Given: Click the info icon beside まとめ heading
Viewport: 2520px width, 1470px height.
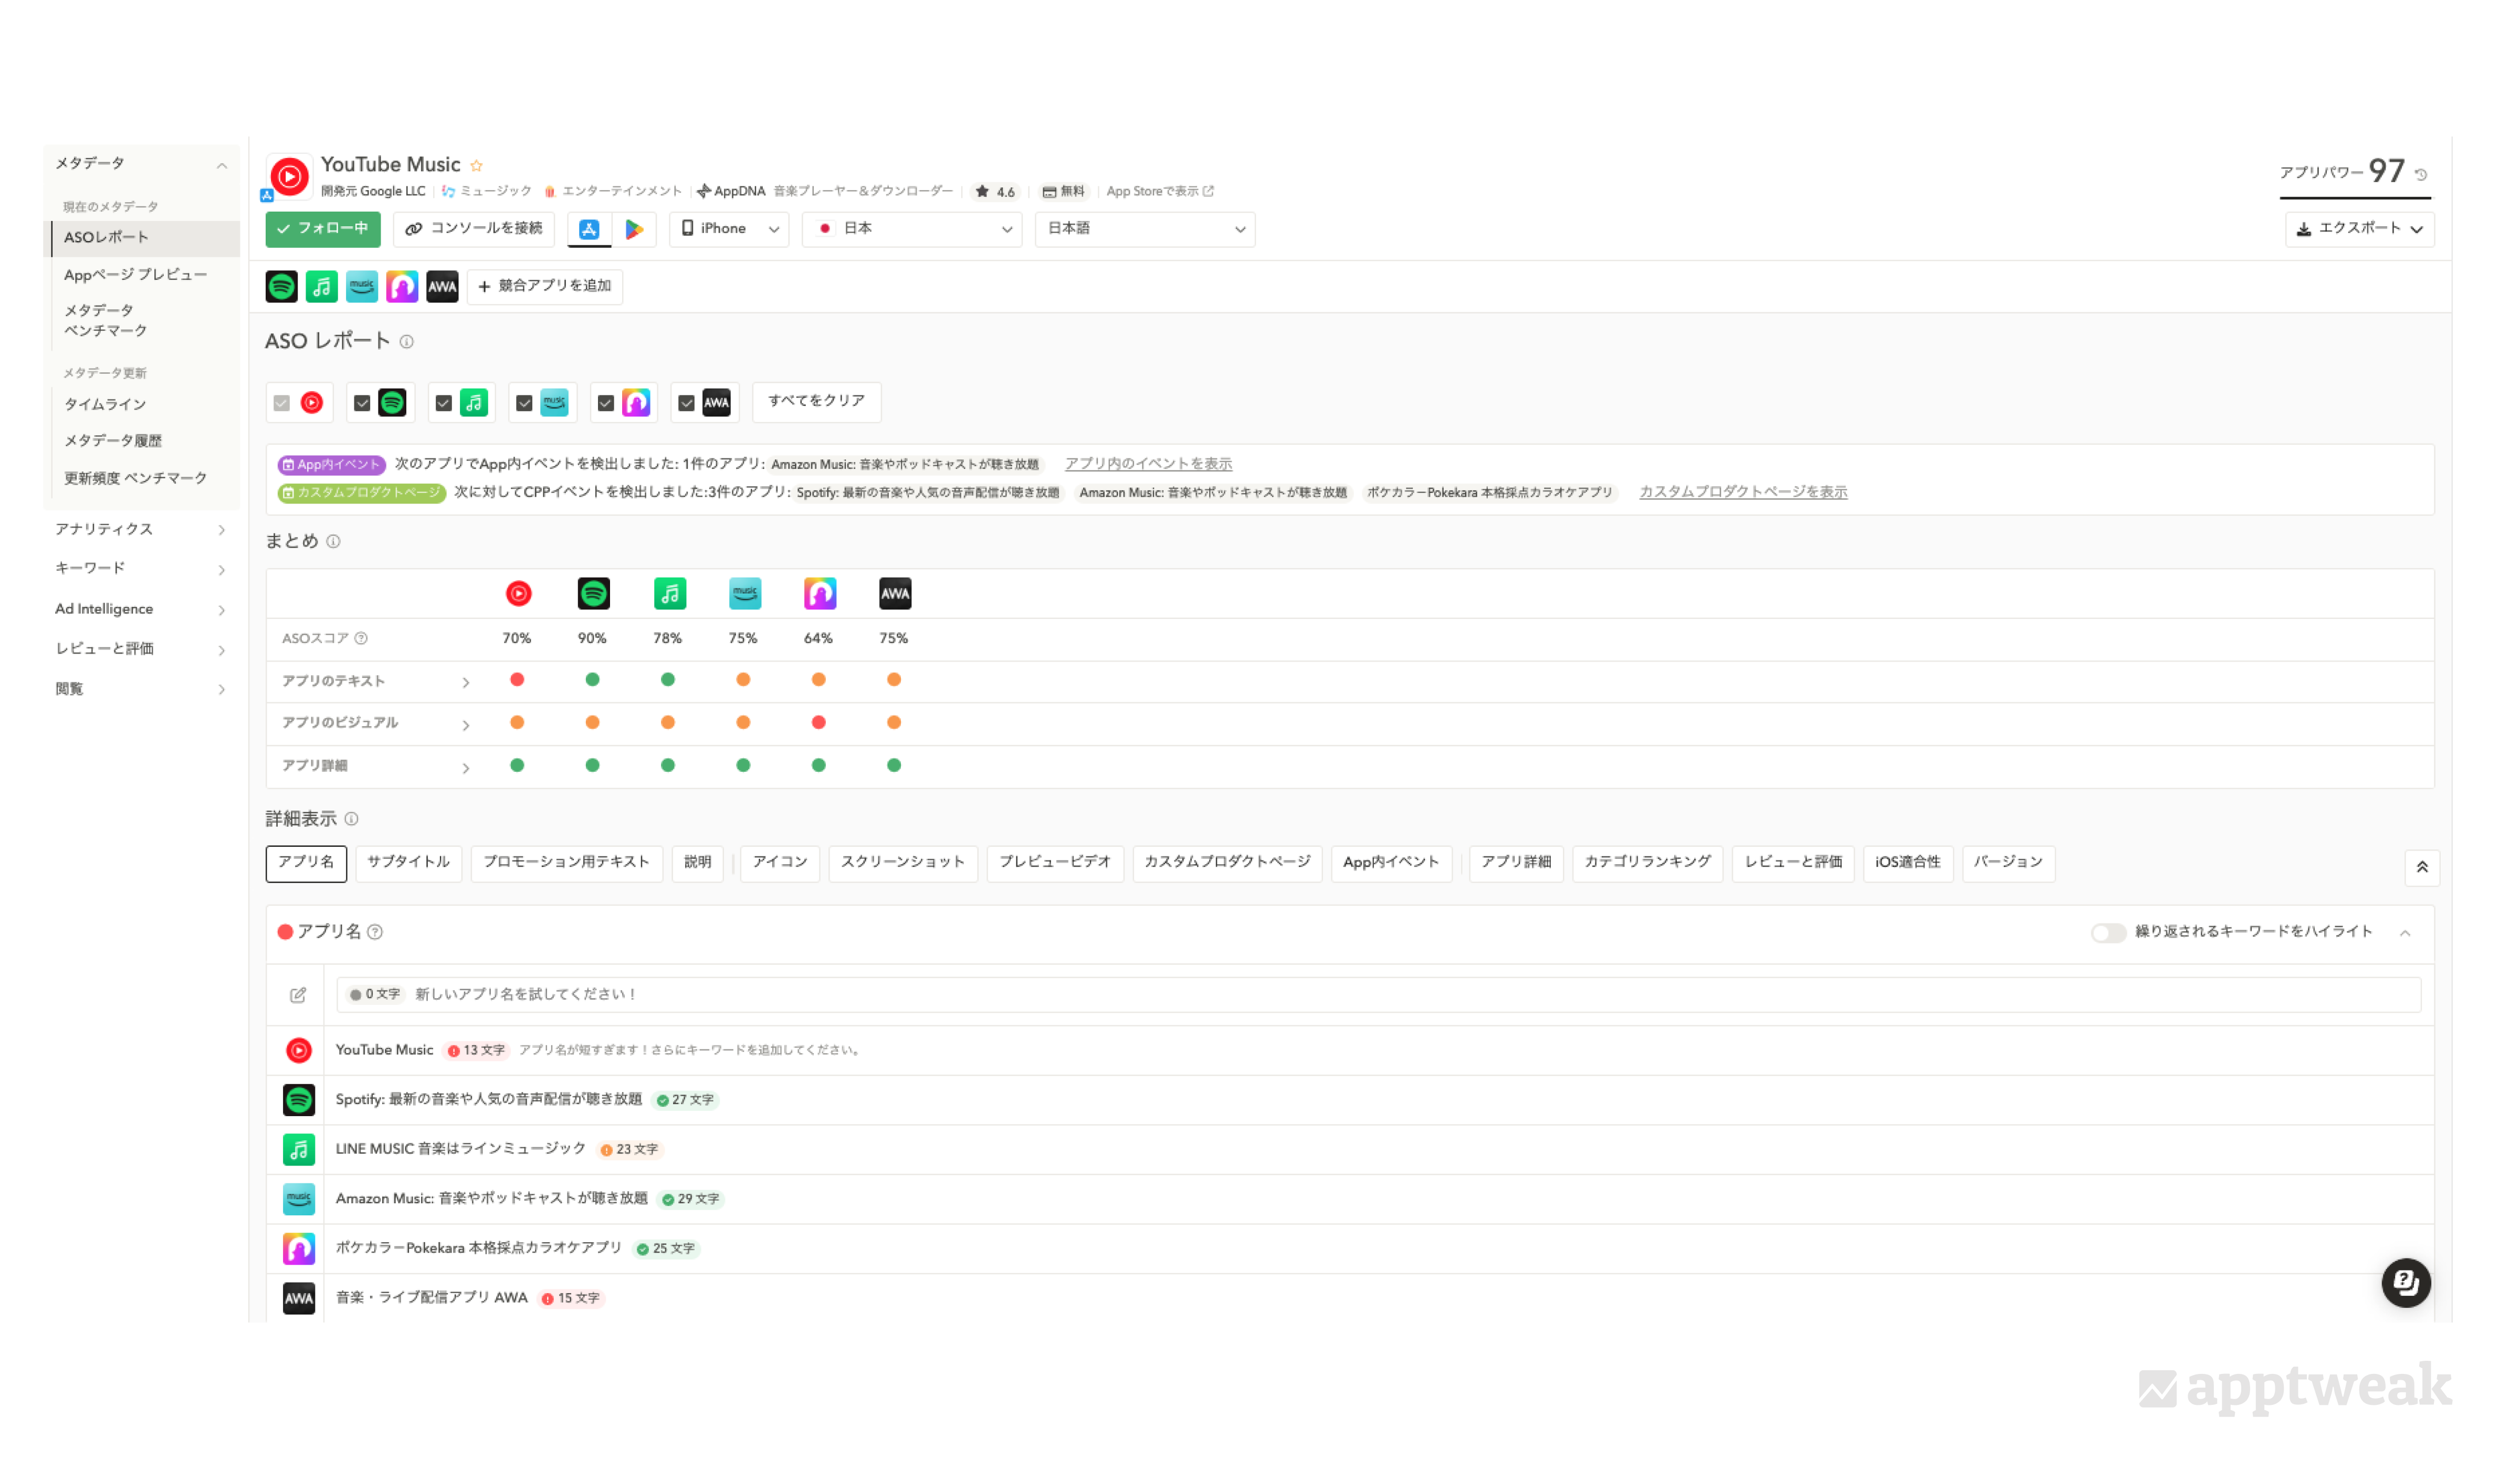Looking at the screenshot, I should point(333,542).
